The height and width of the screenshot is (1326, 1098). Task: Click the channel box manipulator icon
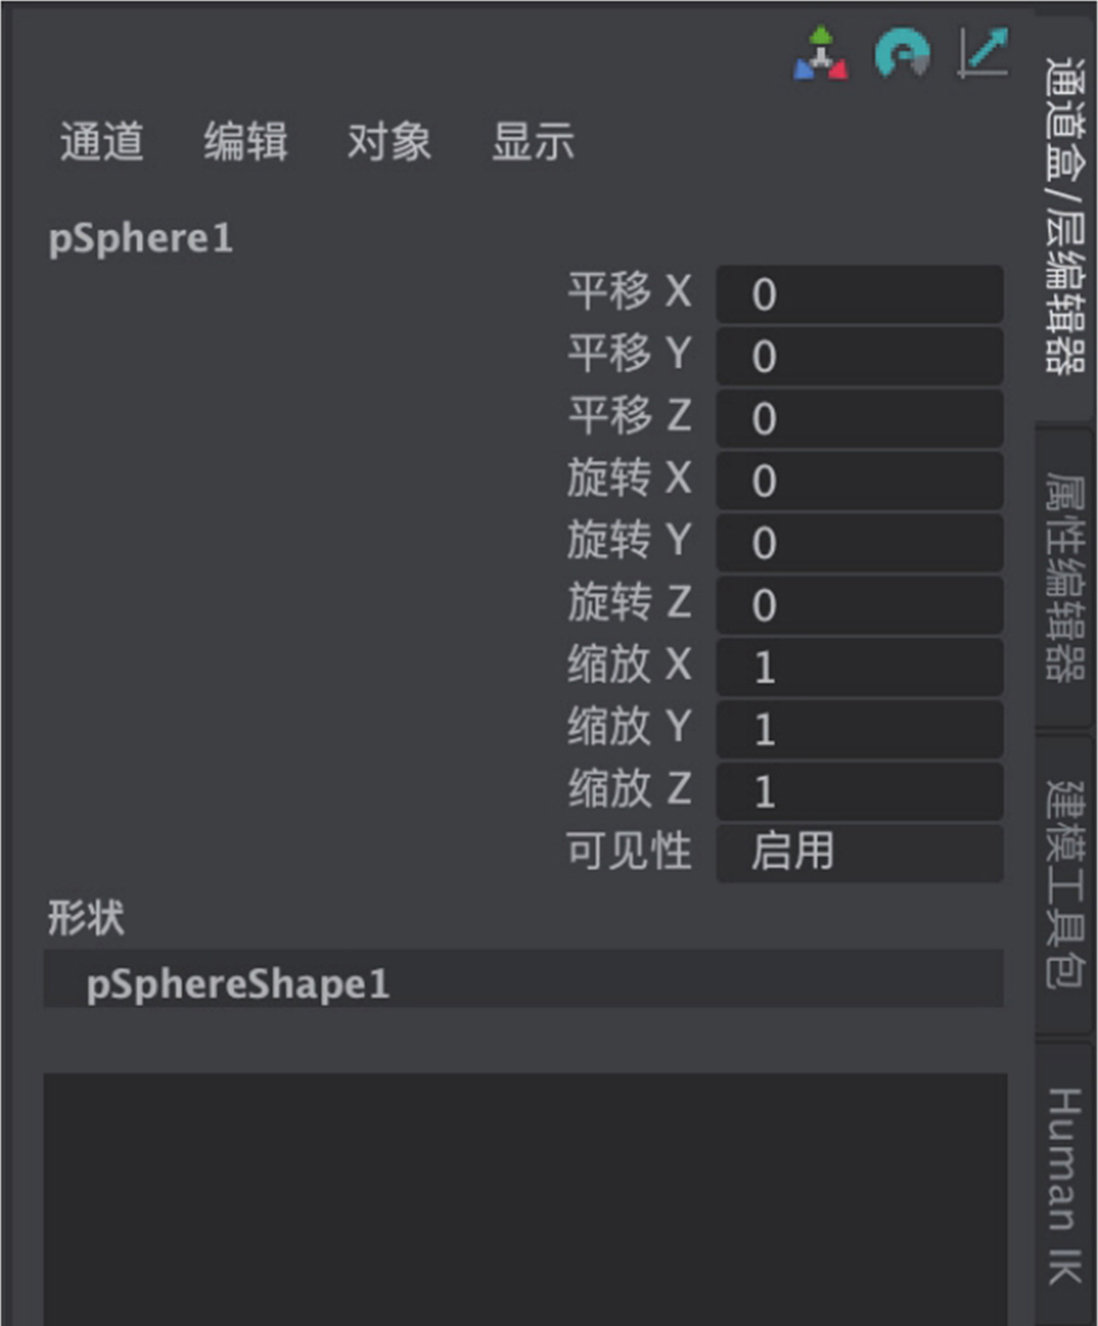pos(821,53)
